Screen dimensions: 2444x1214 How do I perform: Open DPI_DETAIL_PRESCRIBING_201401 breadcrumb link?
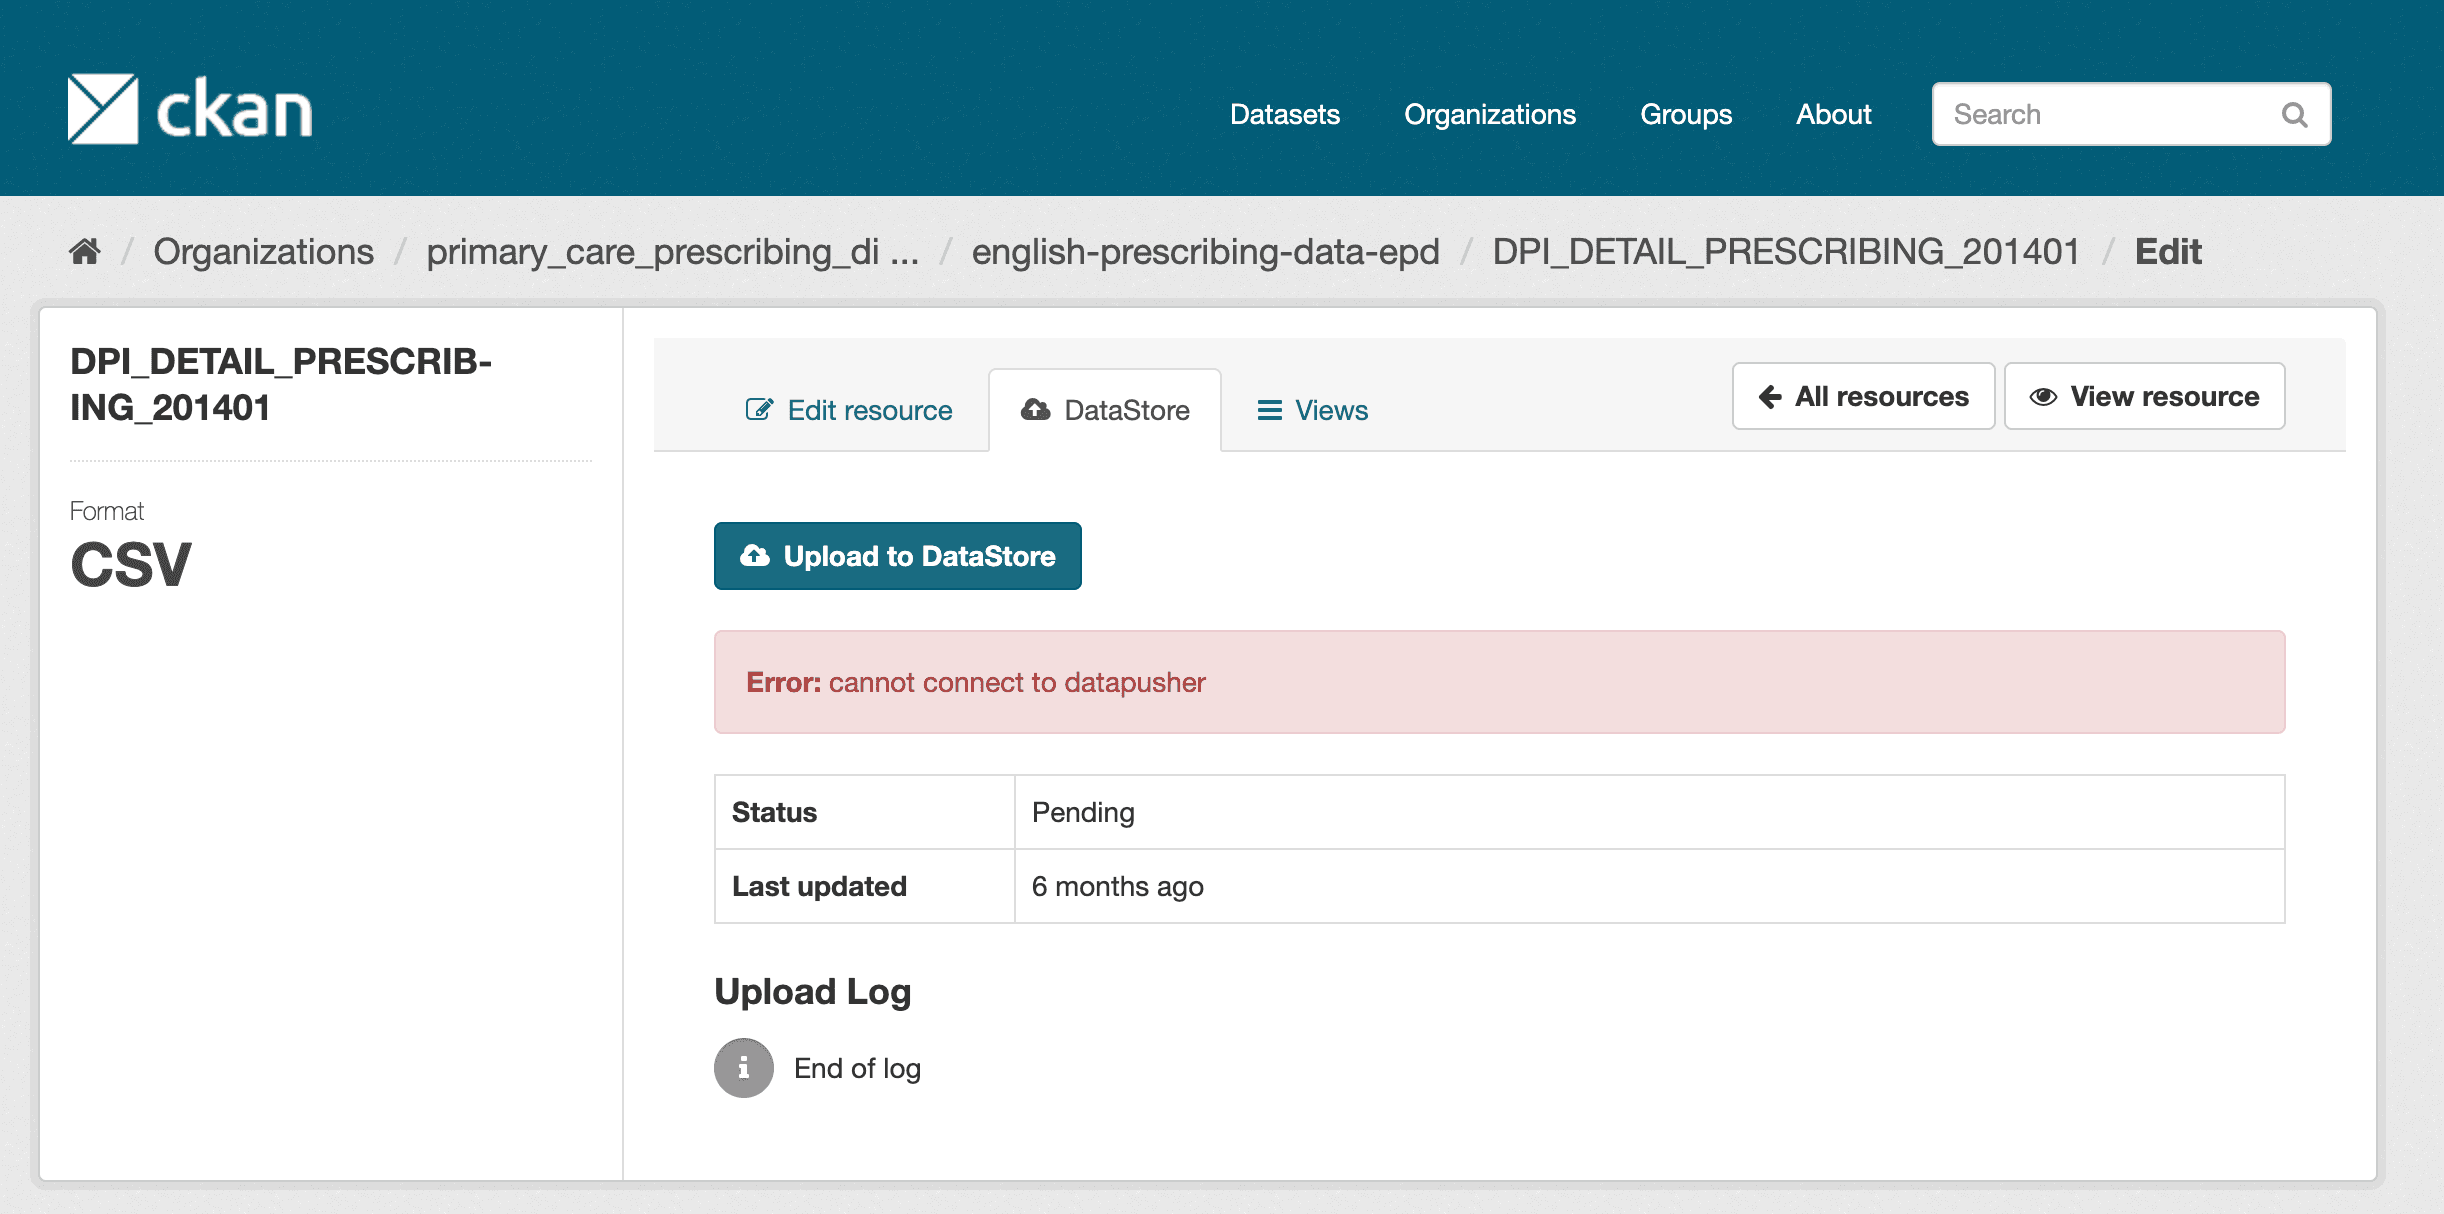[1786, 252]
